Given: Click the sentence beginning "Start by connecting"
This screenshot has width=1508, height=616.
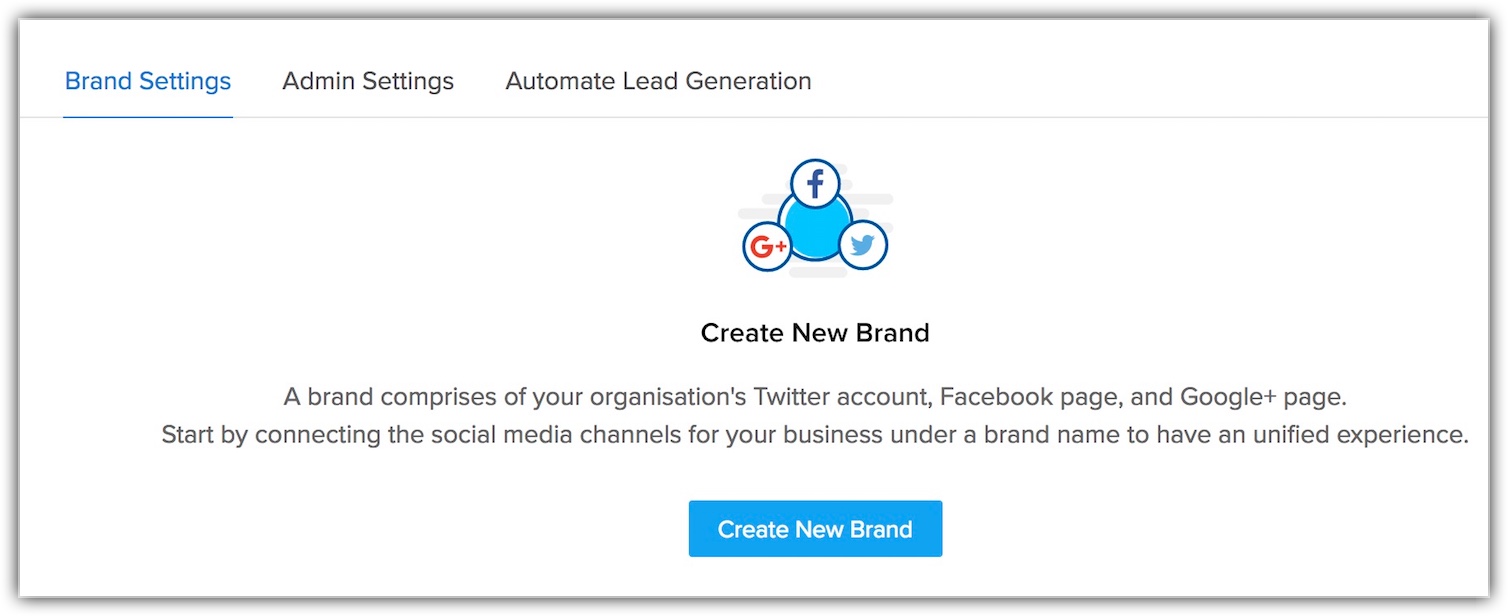Looking at the screenshot, I should pyautogui.click(x=815, y=436).
